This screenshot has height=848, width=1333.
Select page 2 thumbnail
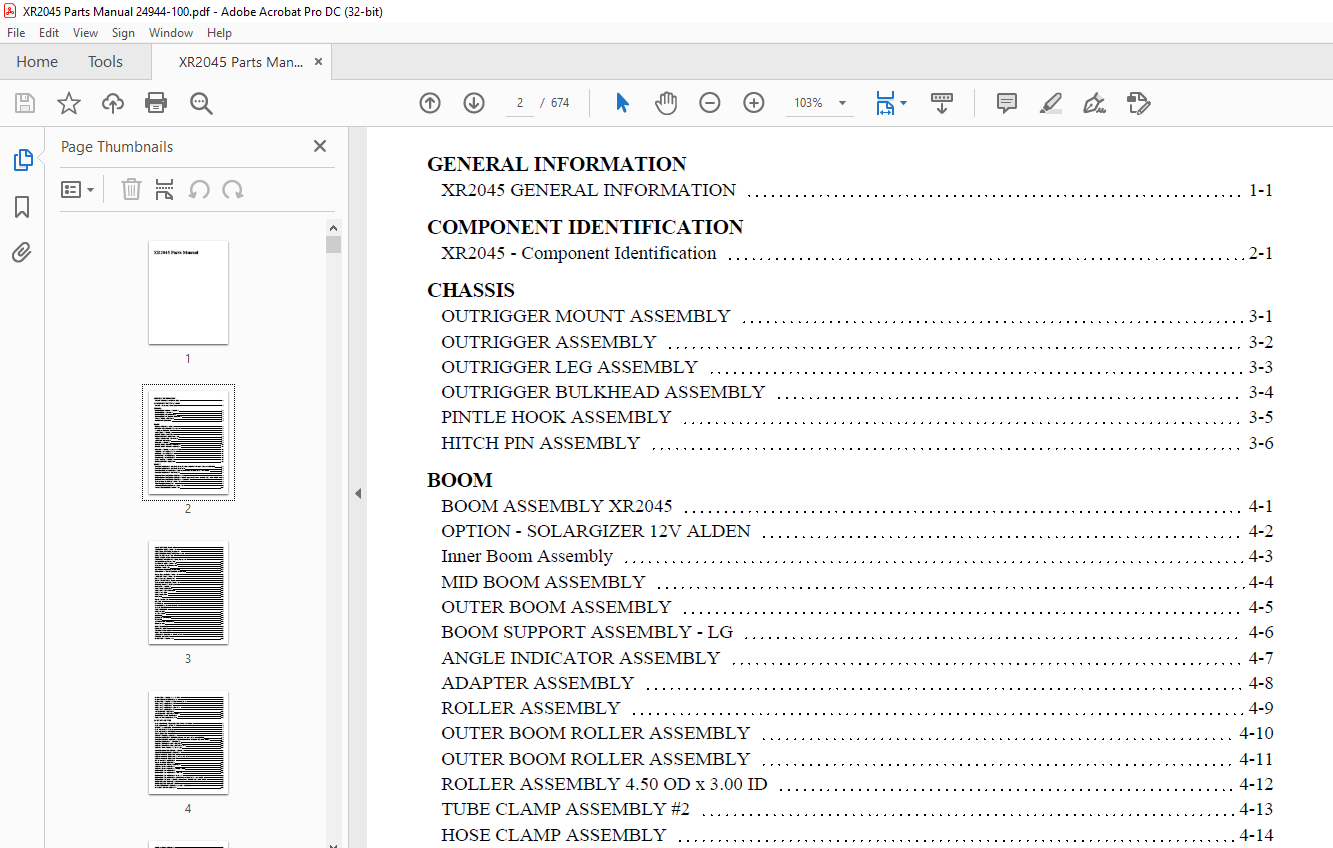pos(188,443)
